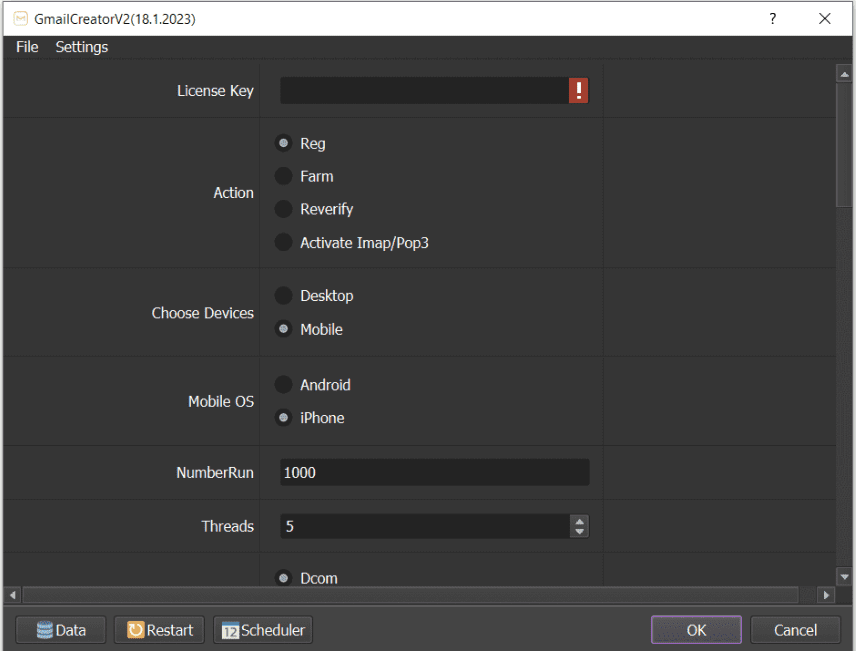The image size is (856, 651).
Task: Click the question mark help button
Action: [772, 19]
